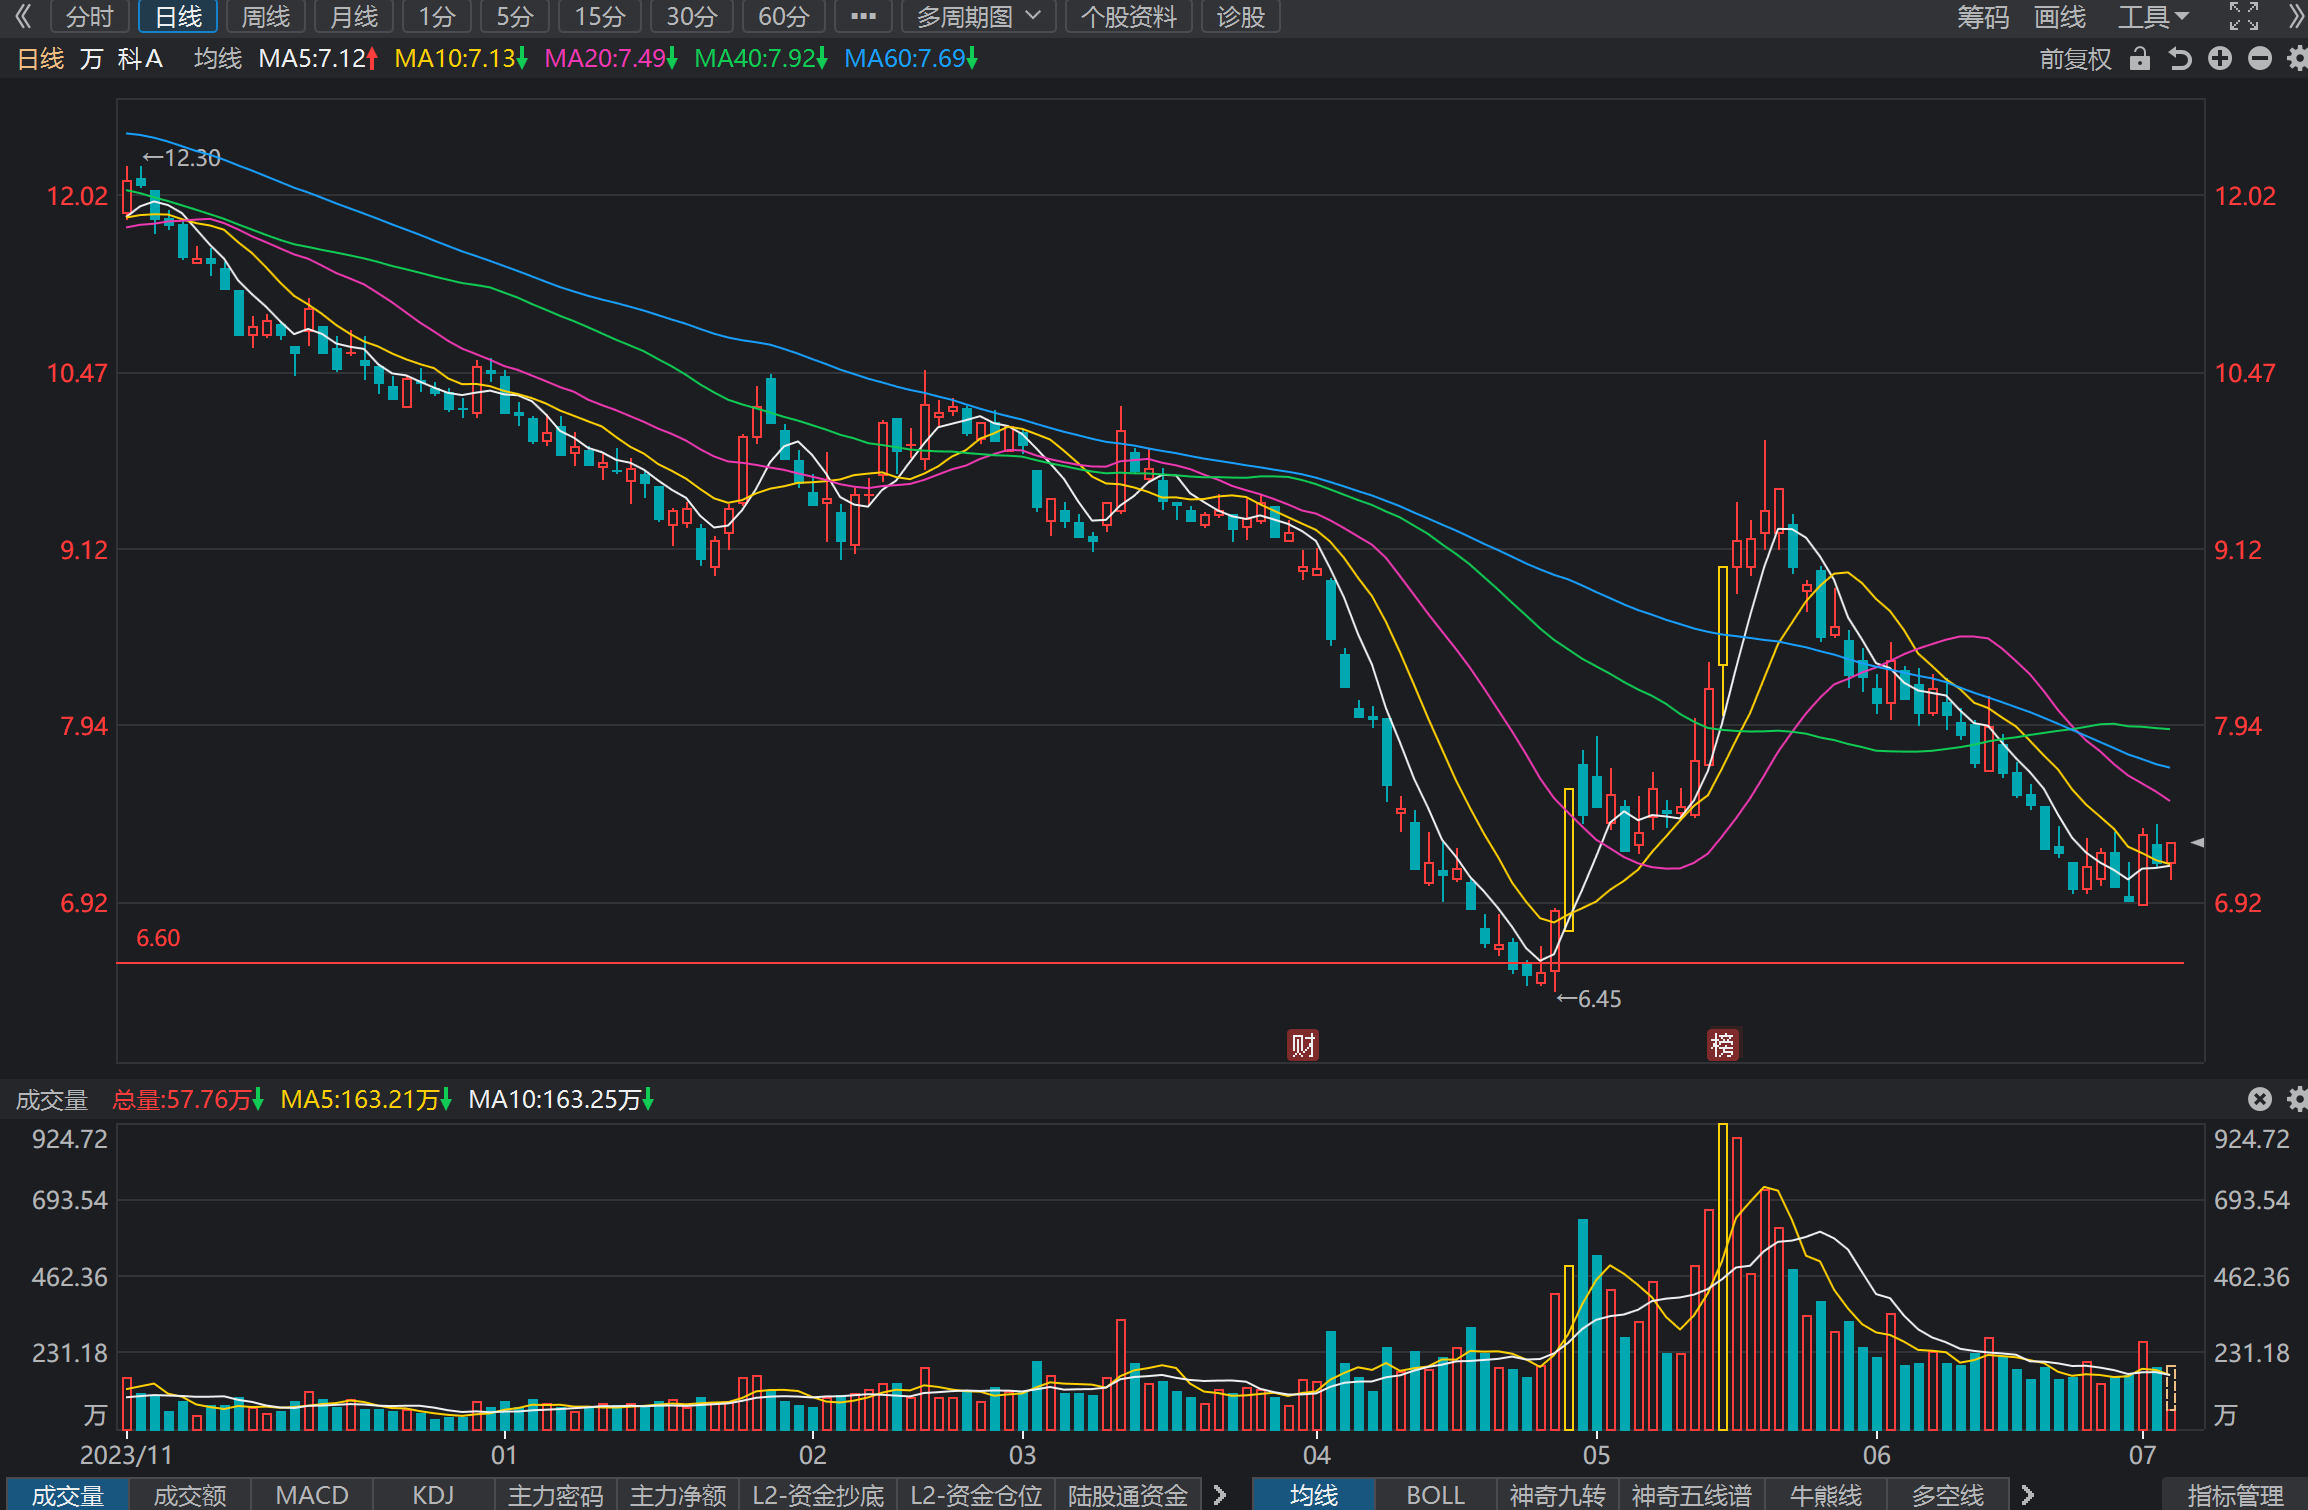This screenshot has width=2308, height=1510.
Task: Switch overlay to 神奇九转
Action: [x=1558, y=1495]
